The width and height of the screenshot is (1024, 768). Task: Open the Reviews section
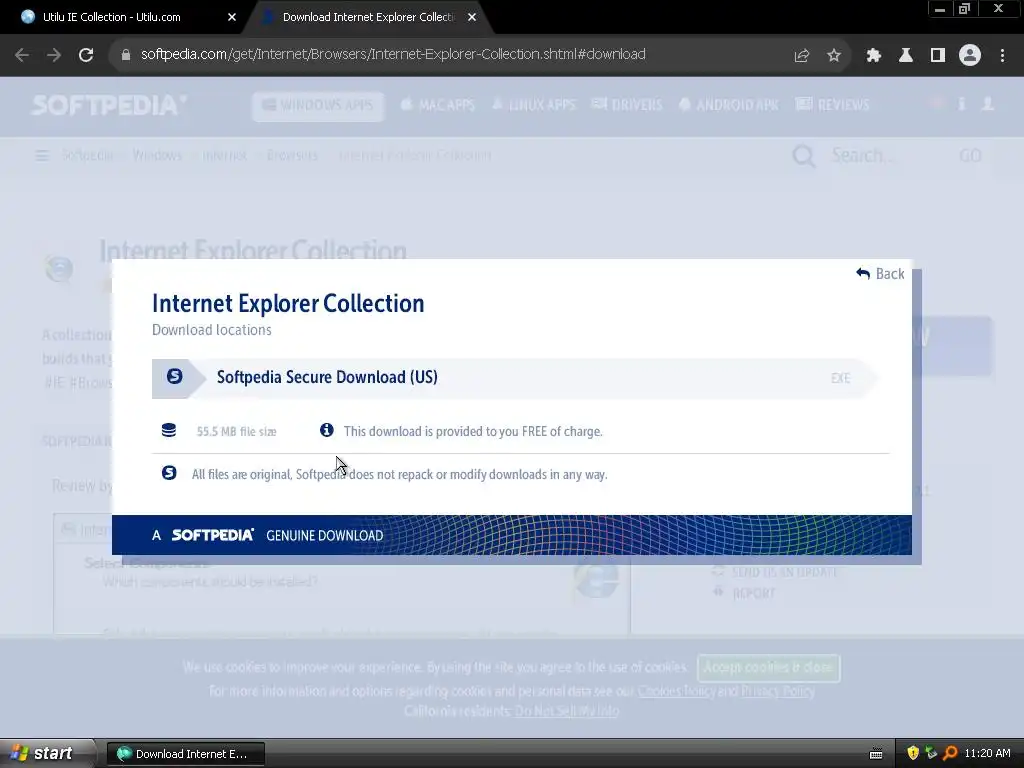833,105
